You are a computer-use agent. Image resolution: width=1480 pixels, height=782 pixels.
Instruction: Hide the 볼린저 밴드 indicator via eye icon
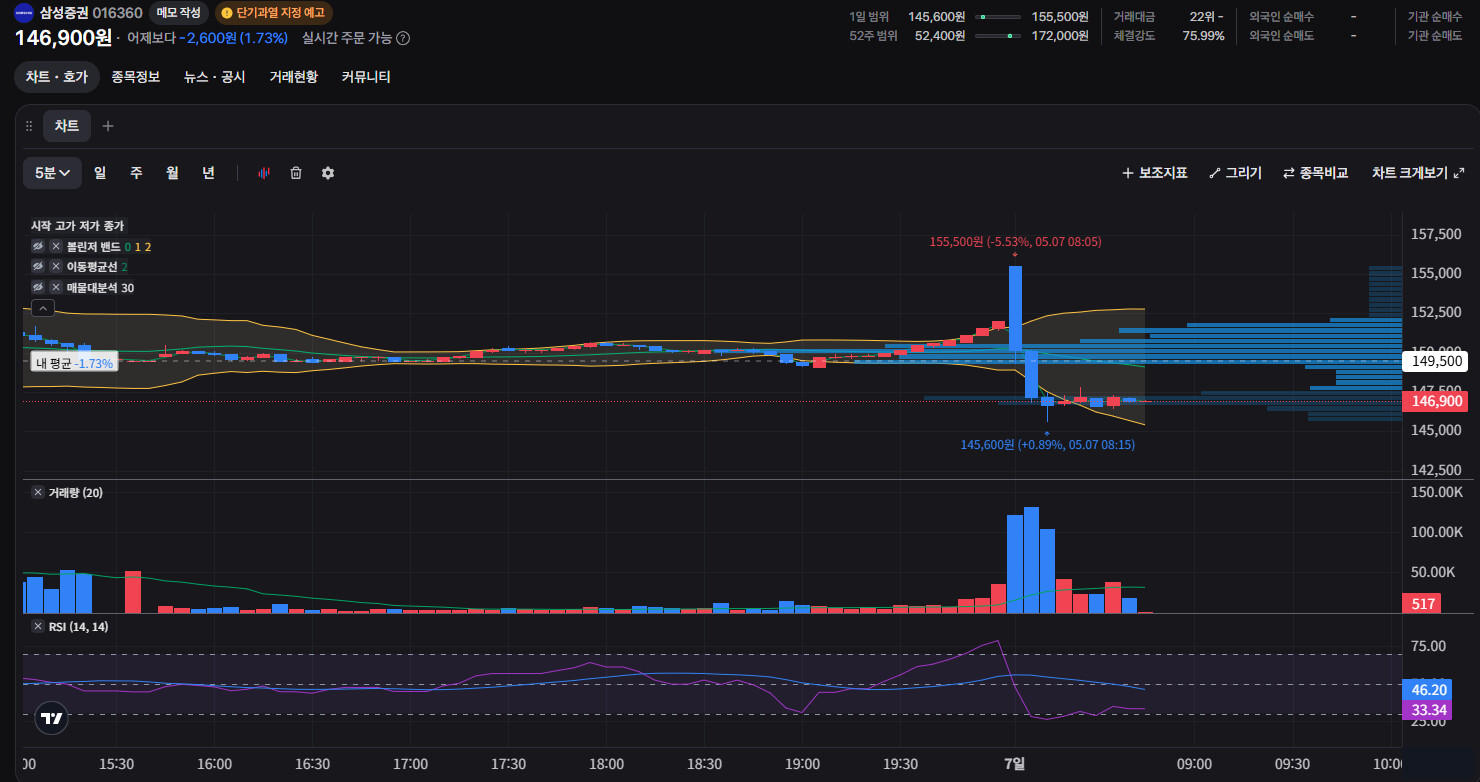[x=39, y=246]
